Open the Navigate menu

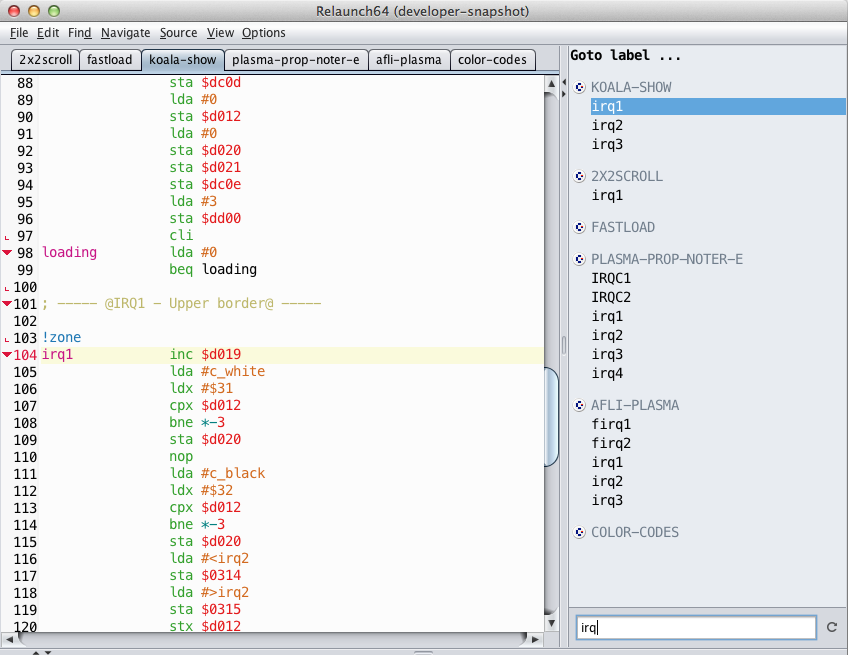[x=126, y=33]
